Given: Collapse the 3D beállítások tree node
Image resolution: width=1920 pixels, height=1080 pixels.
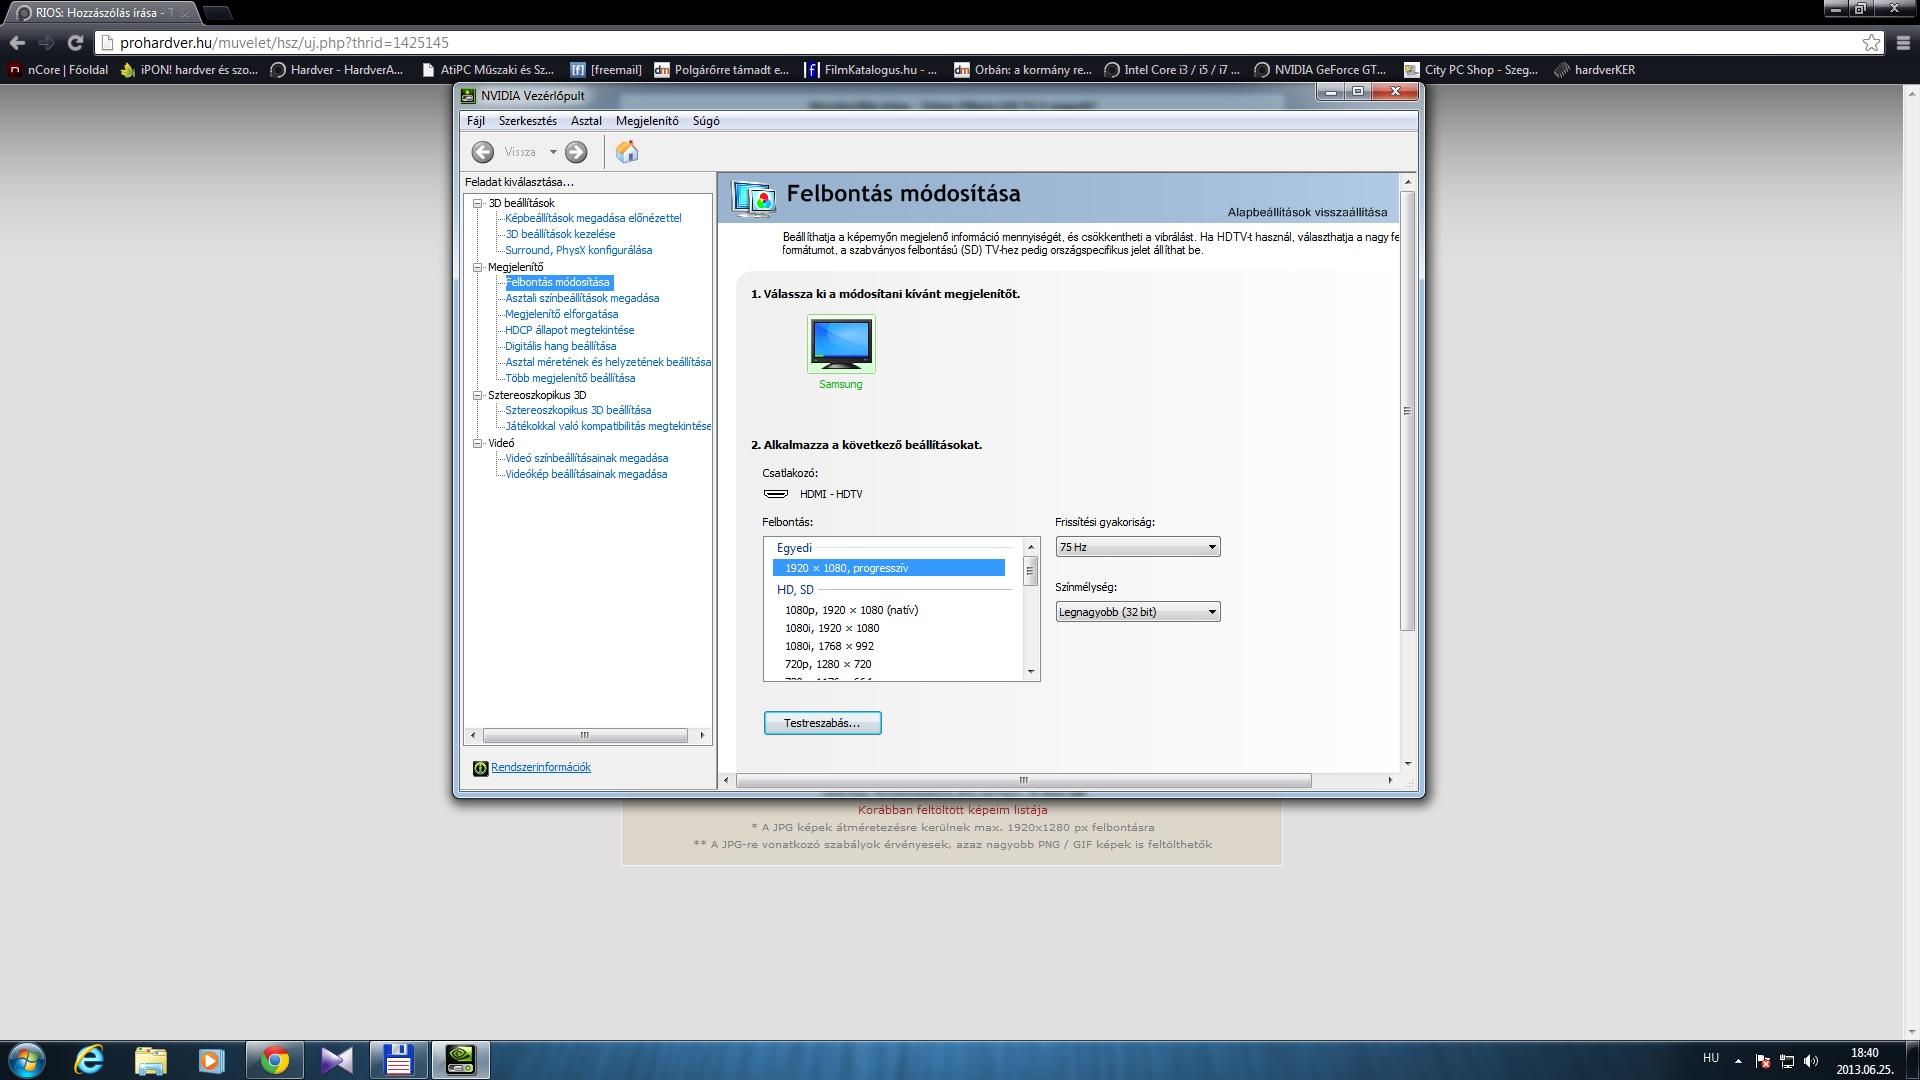Looking at the screenshot, I should 478,203.
